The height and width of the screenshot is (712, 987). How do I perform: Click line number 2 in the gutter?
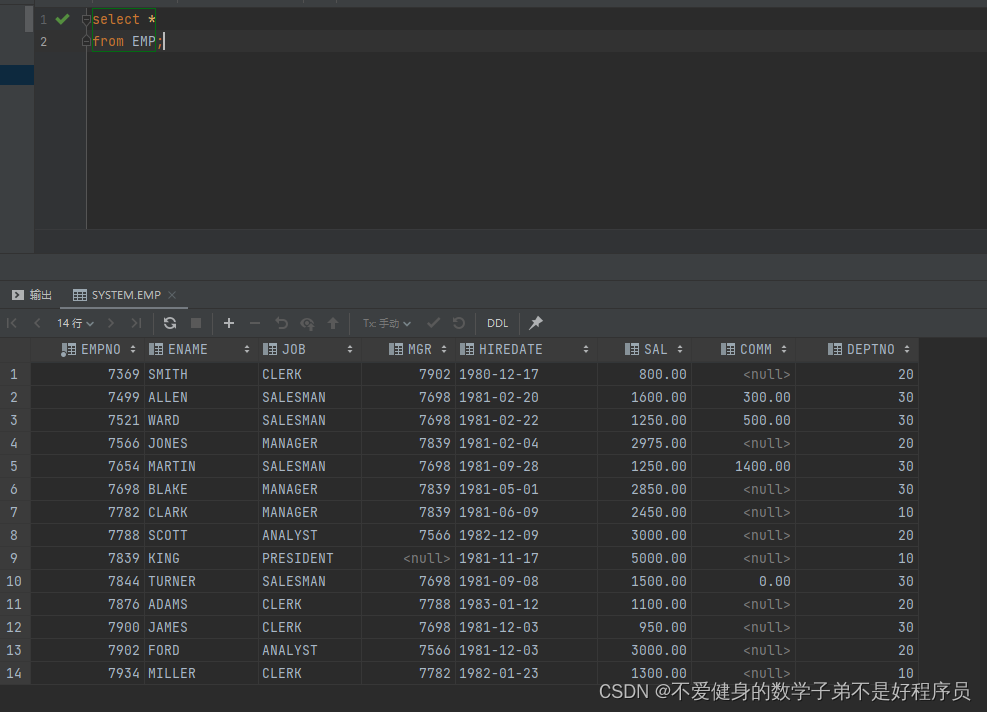[43, 42]
